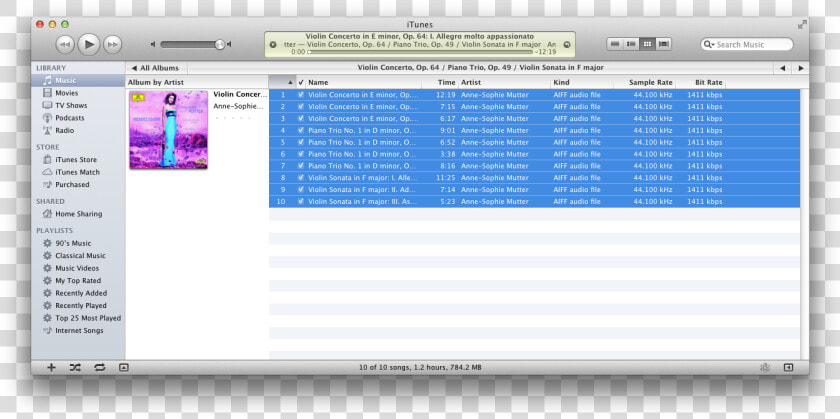Open TV Shows in the library
840x419 pixels.
click(71, 106)
